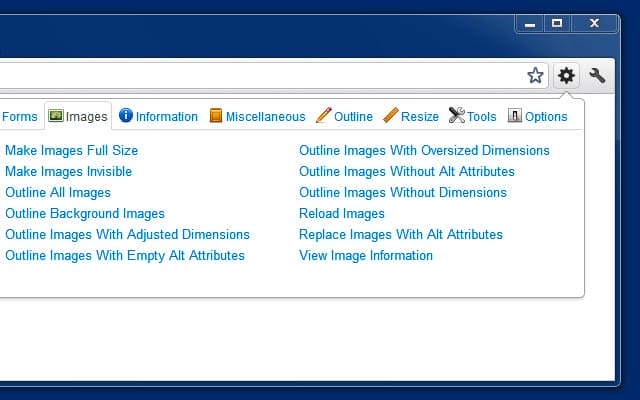The height and width of the screenshot is (400, 640).
Task: Open the Information tab
Action: coord(158,117)
